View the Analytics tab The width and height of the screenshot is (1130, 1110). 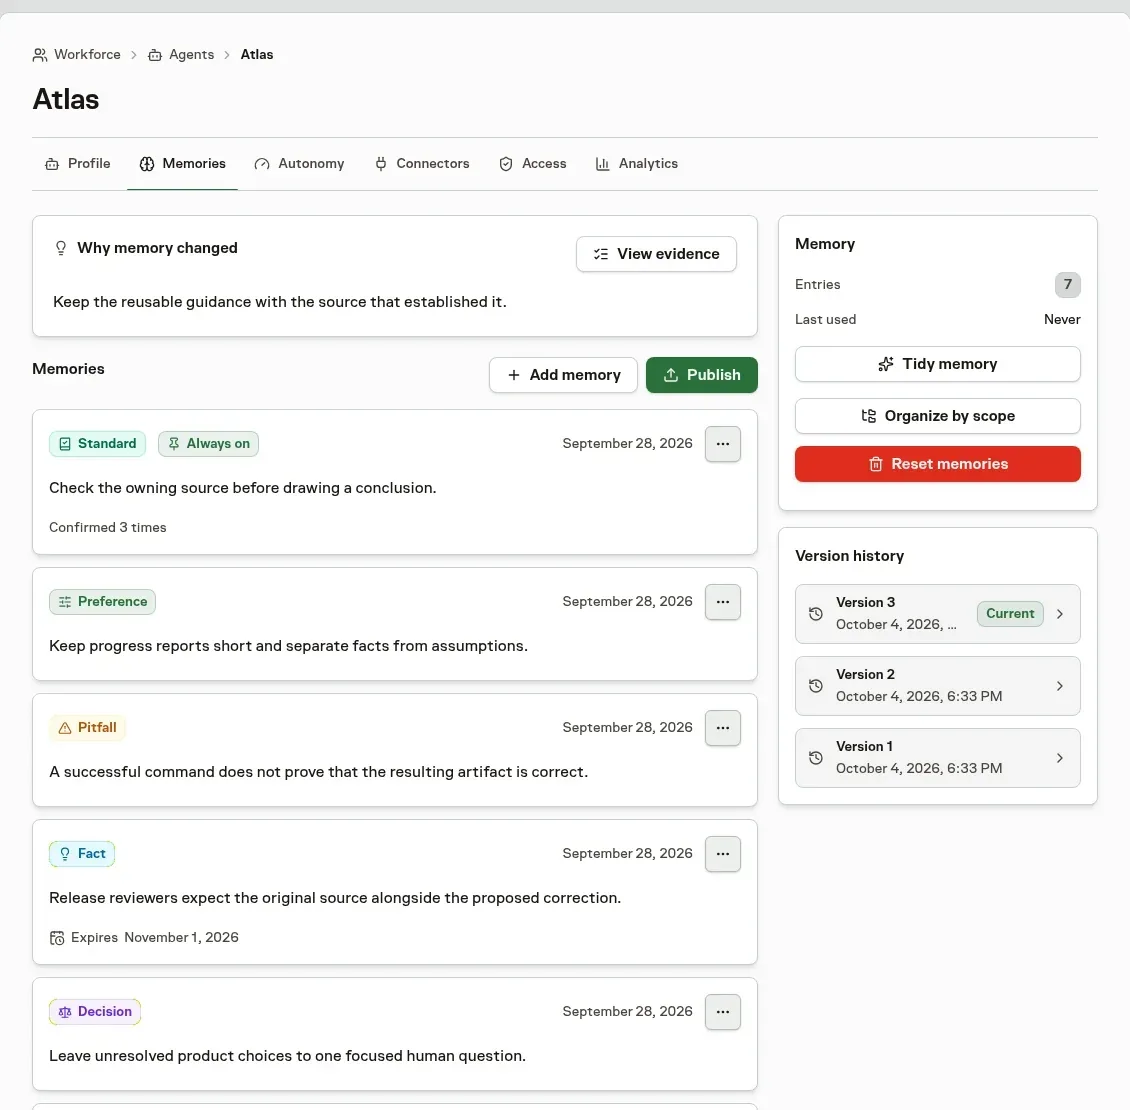637,164
